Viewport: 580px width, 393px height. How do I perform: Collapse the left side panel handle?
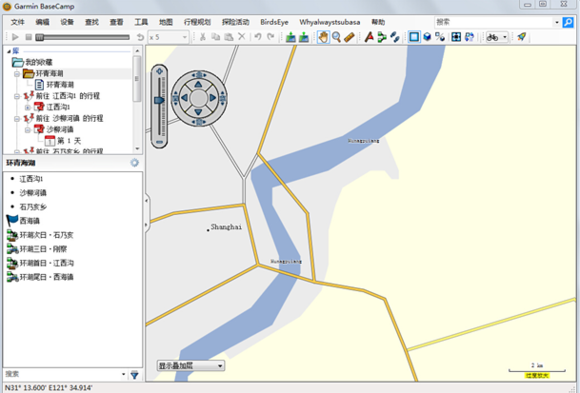[x=146, y=212]
